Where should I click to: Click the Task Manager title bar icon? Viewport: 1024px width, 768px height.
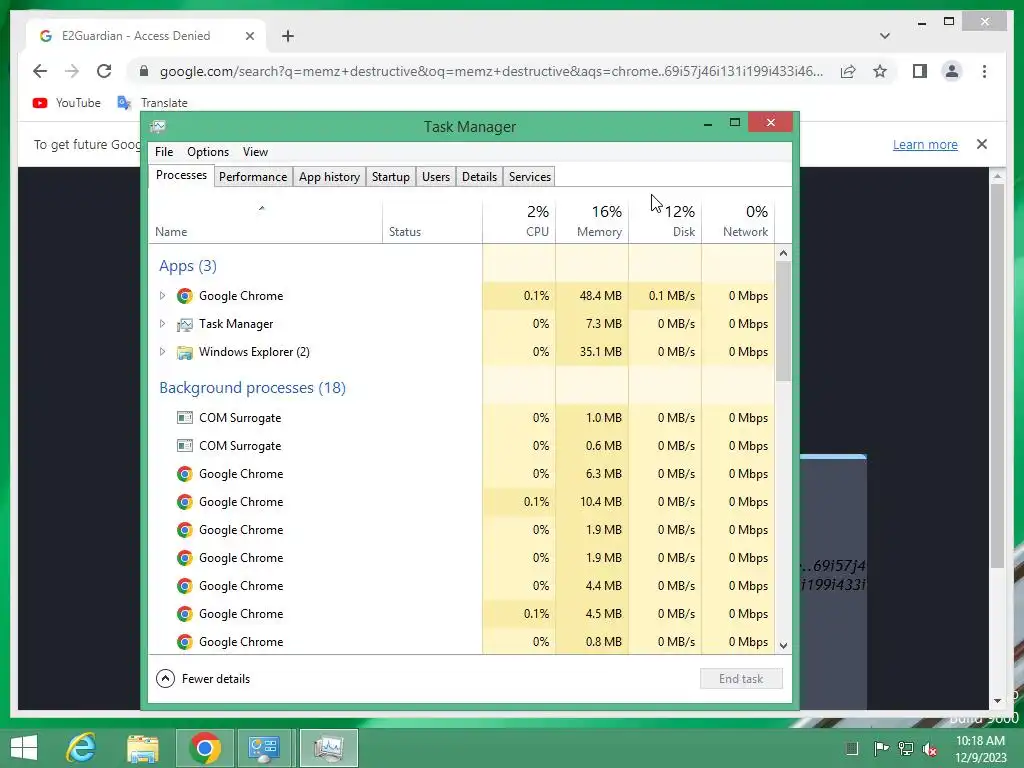click(x=158, y=126)
